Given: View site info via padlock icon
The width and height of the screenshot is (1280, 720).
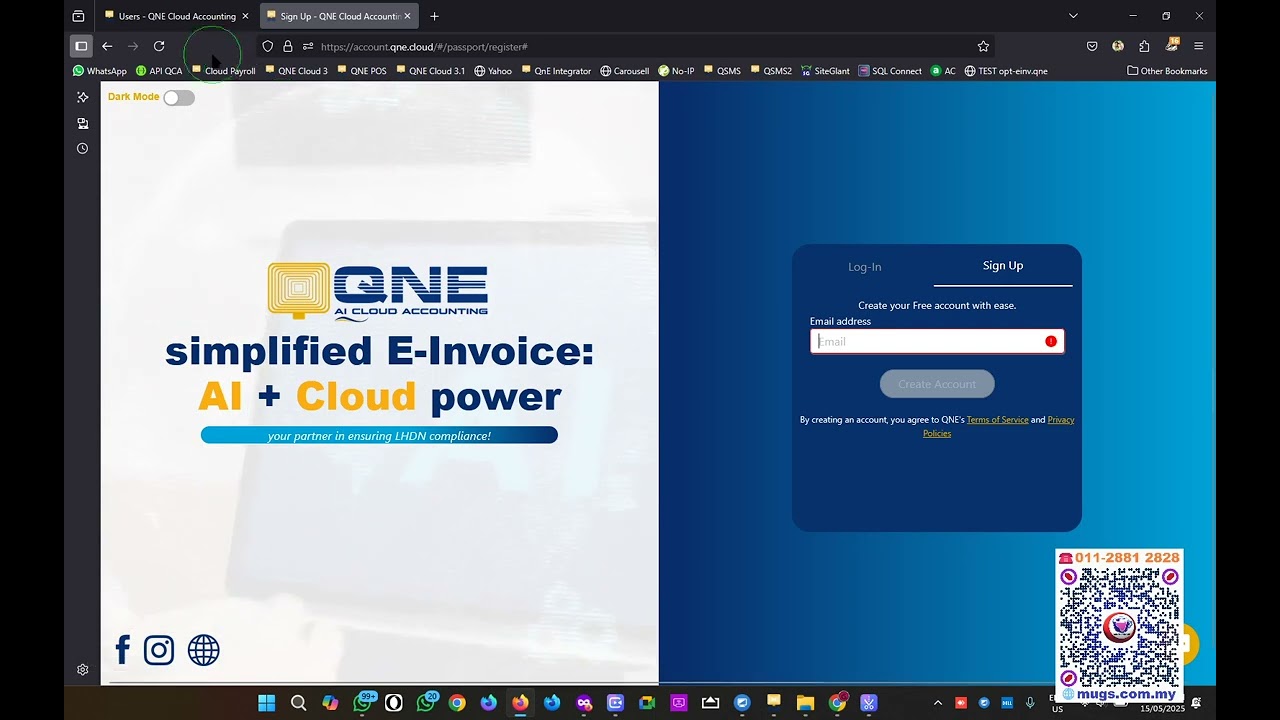Looking at the screenshot, I should (288, 46).
